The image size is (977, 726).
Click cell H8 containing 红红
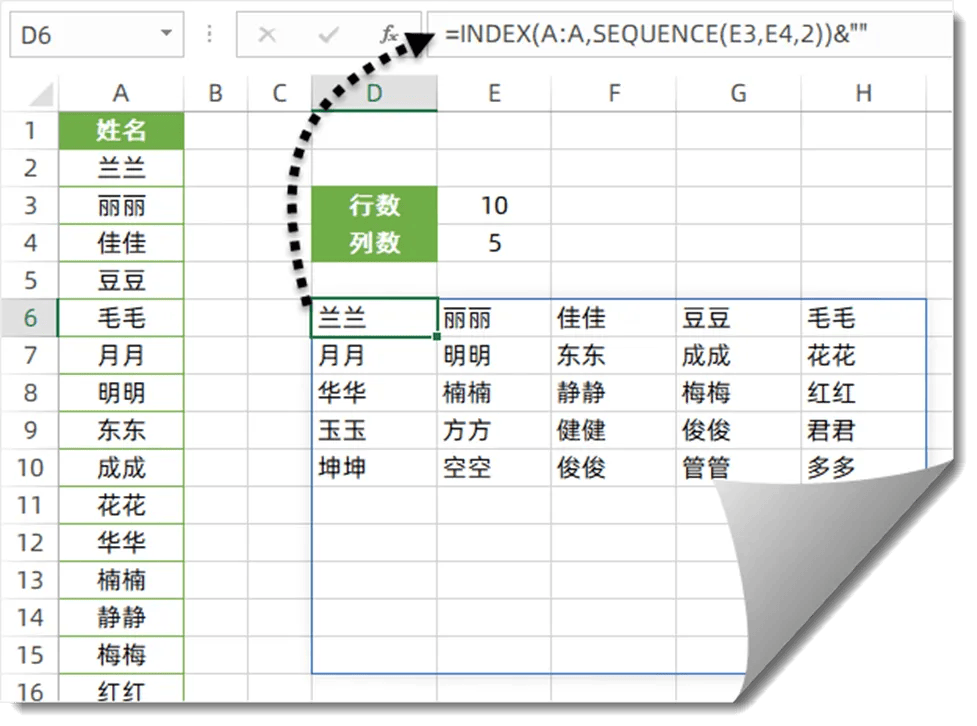pyautogui.click(x=864, y=393)
